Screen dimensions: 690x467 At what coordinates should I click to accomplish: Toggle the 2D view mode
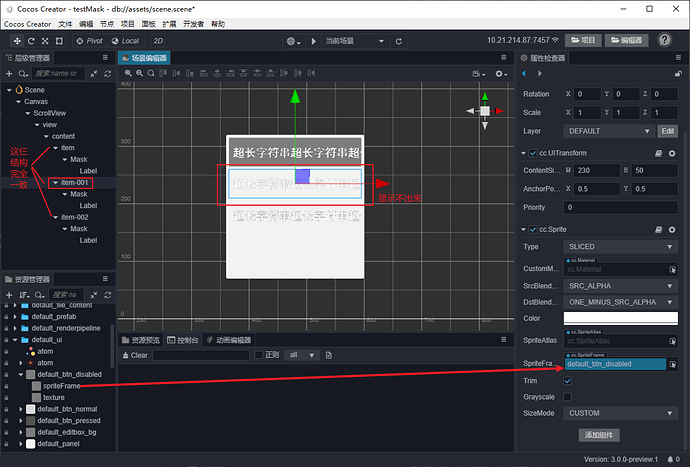point(158,41)
